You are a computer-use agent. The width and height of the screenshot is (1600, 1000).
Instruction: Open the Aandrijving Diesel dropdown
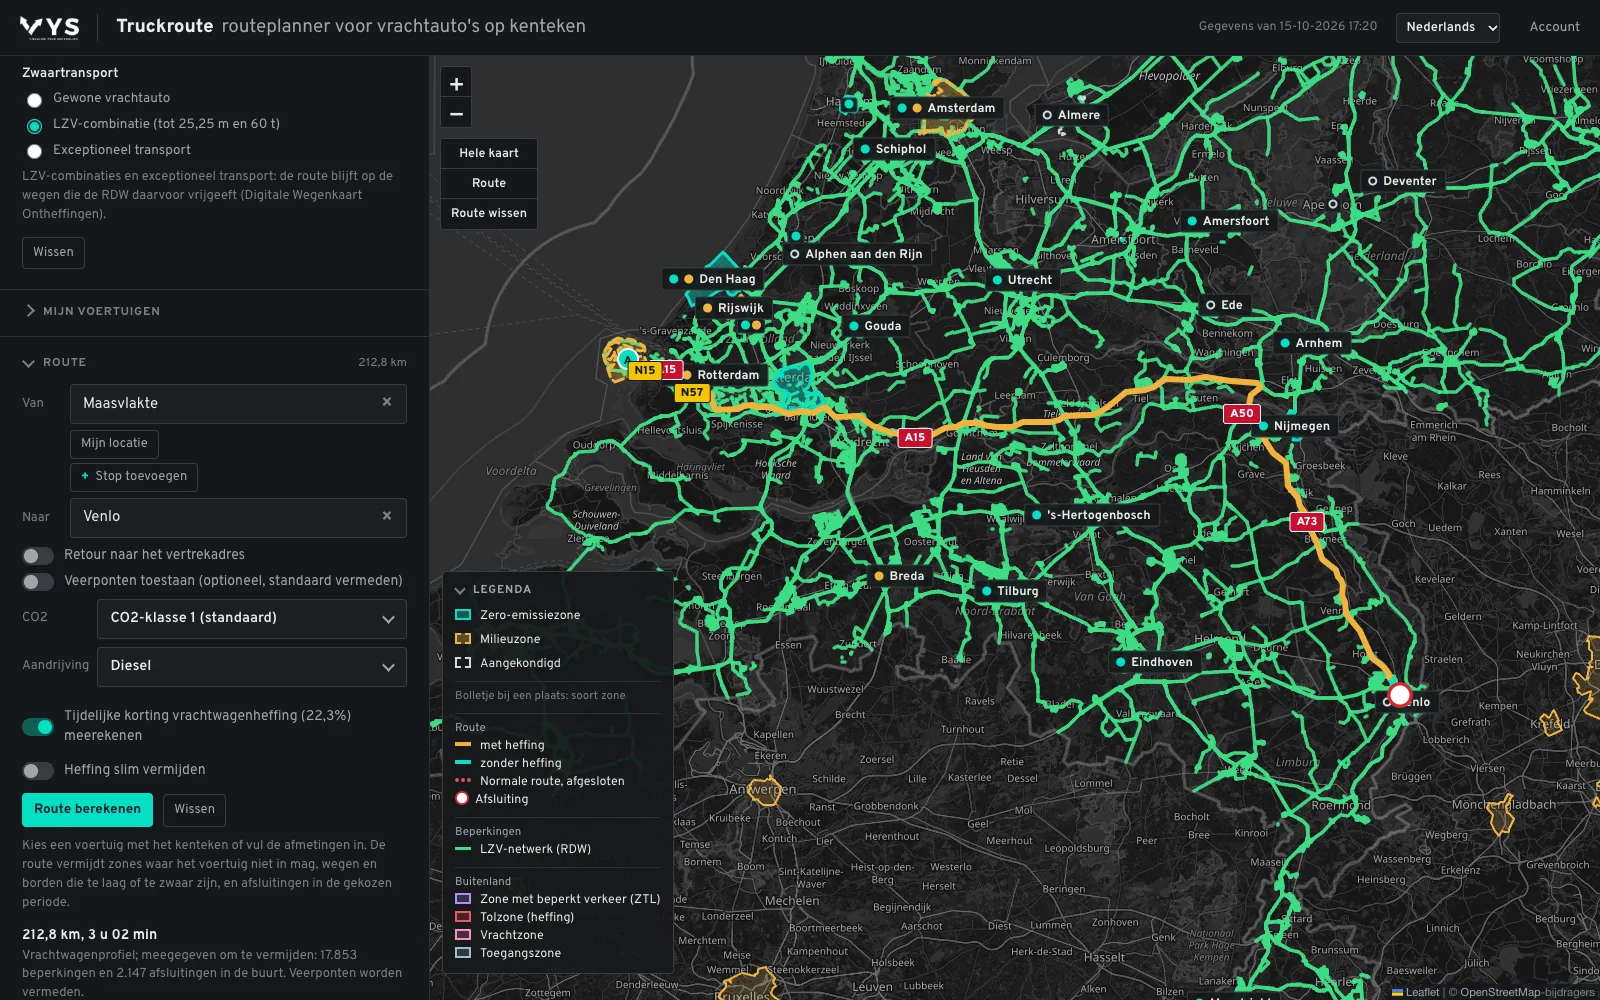coord(252,666)
